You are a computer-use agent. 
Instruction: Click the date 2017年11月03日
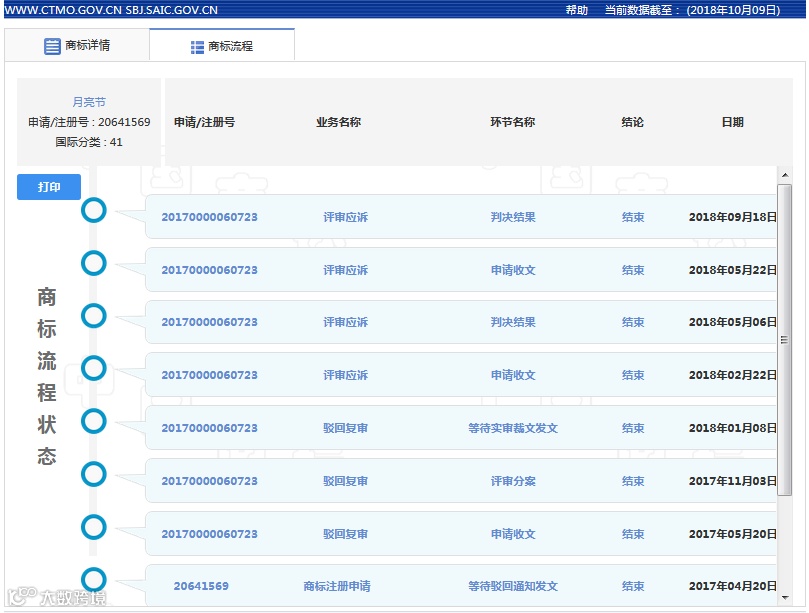[733, 481]
